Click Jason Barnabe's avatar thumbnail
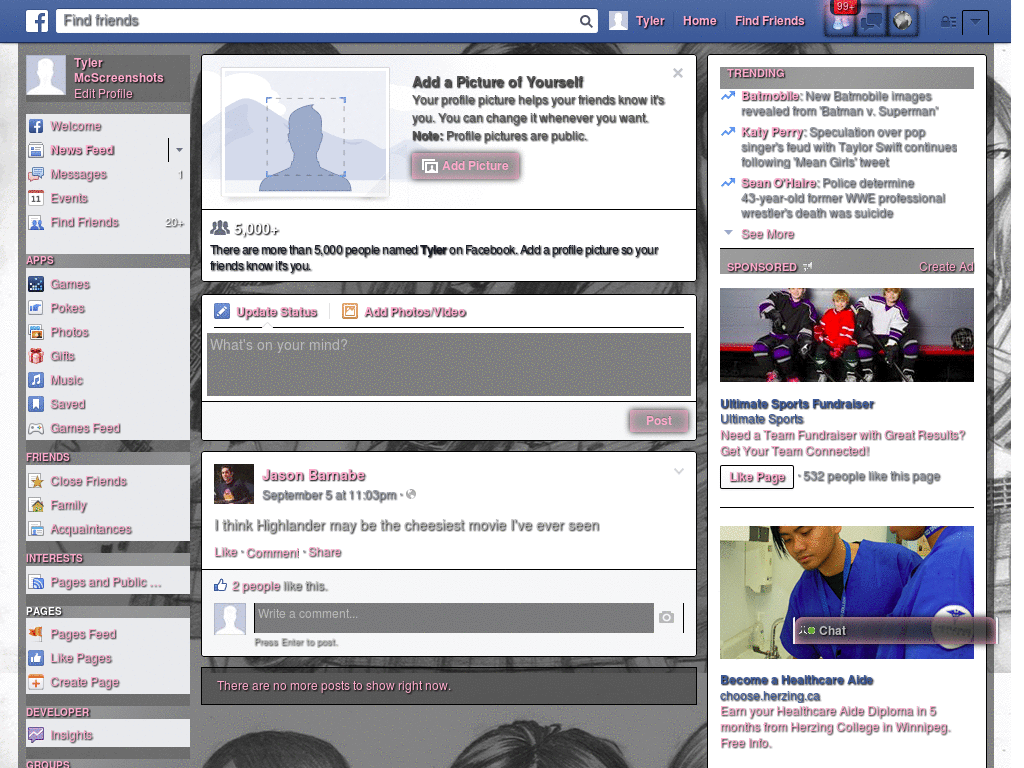The image size is (1024, 768). tap(234, 484)
